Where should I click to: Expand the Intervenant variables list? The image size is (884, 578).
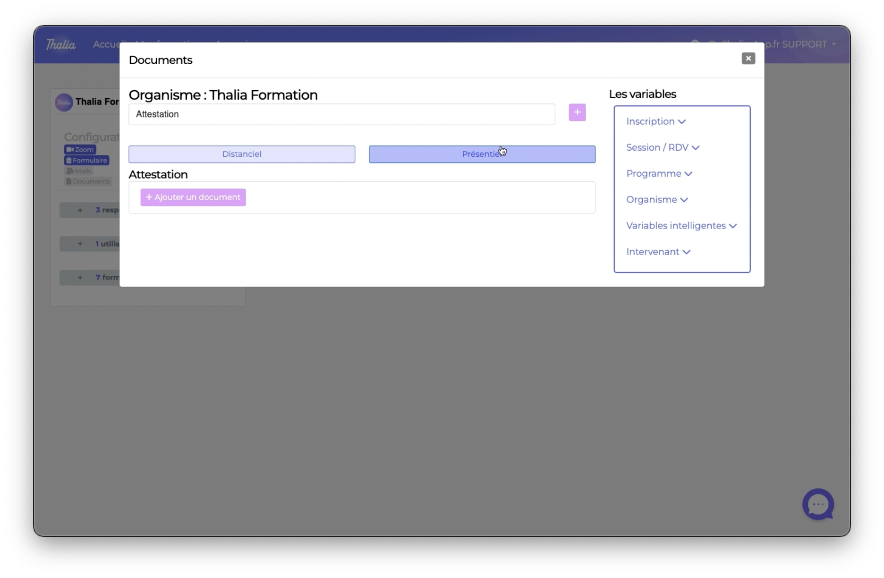coord(658,251)
